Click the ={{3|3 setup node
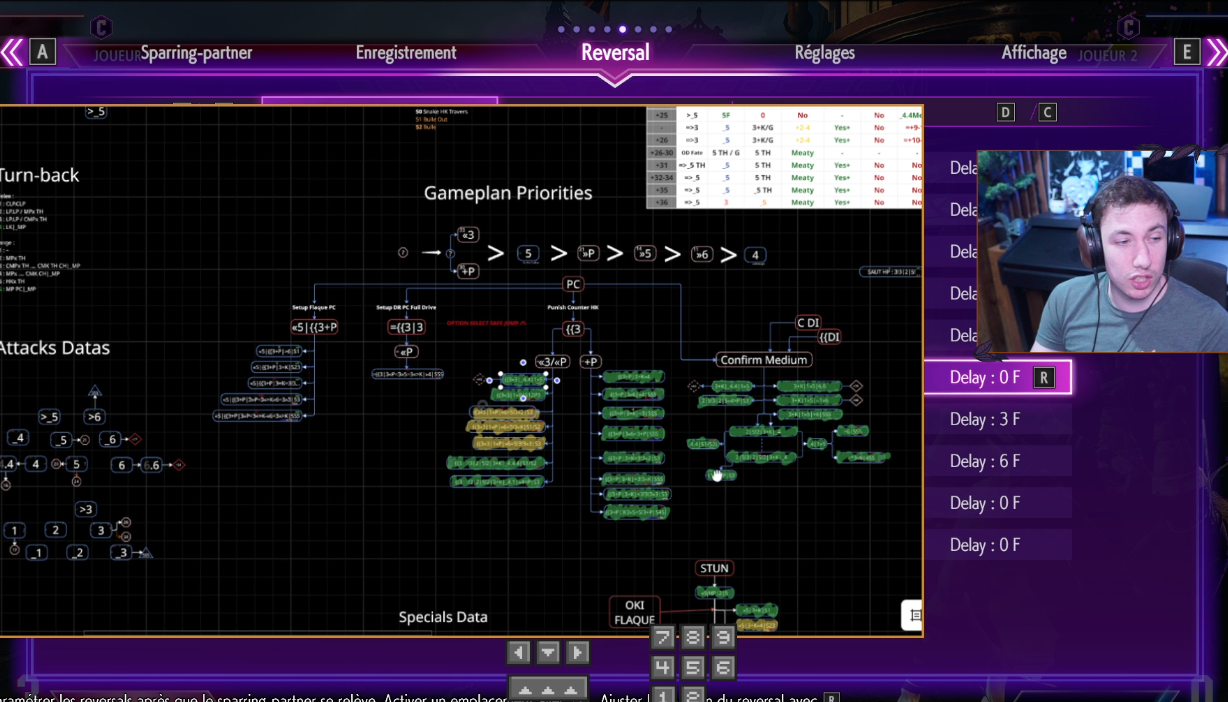The width and height of the screenshot is (1228, 702). coord(406,327)
